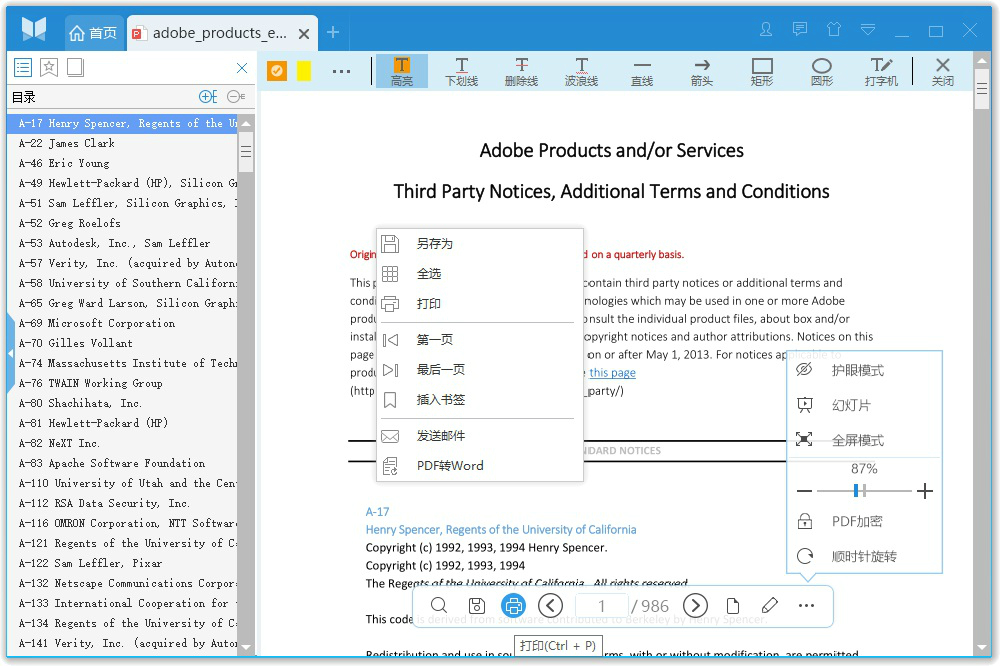Open PDF加密 encryption option
The width and height of the screenshot is (1000, 666).
pos(864,521)
